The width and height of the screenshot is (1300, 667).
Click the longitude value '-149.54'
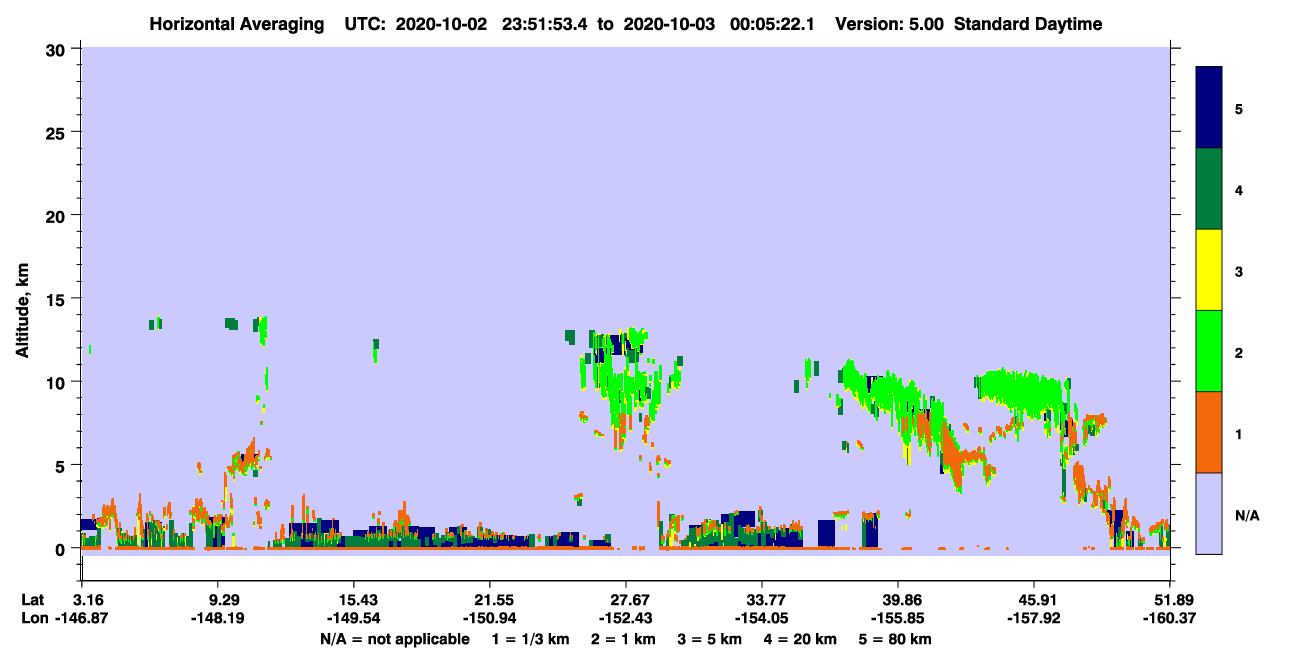(354, 618)
